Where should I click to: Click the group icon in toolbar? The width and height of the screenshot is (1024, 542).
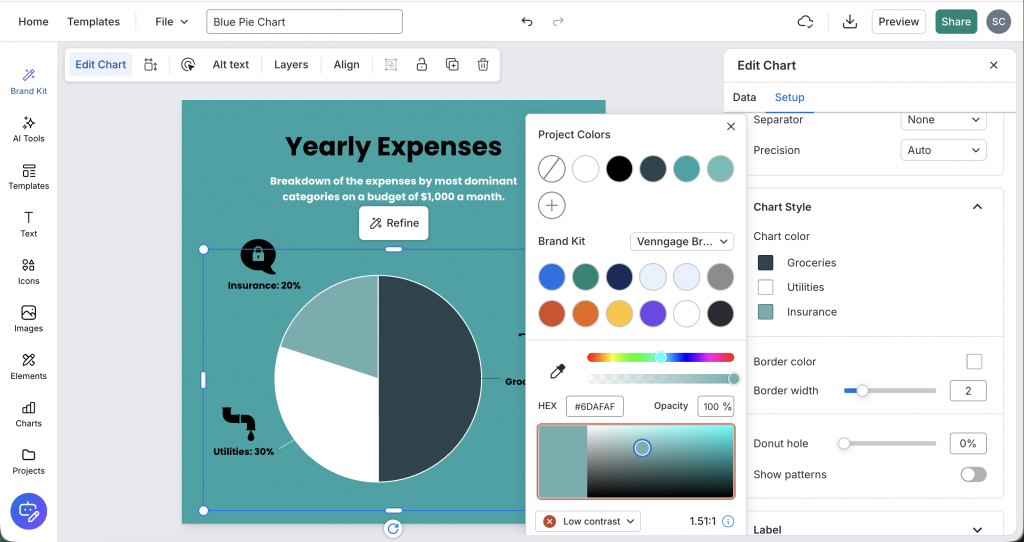(391, 65)
